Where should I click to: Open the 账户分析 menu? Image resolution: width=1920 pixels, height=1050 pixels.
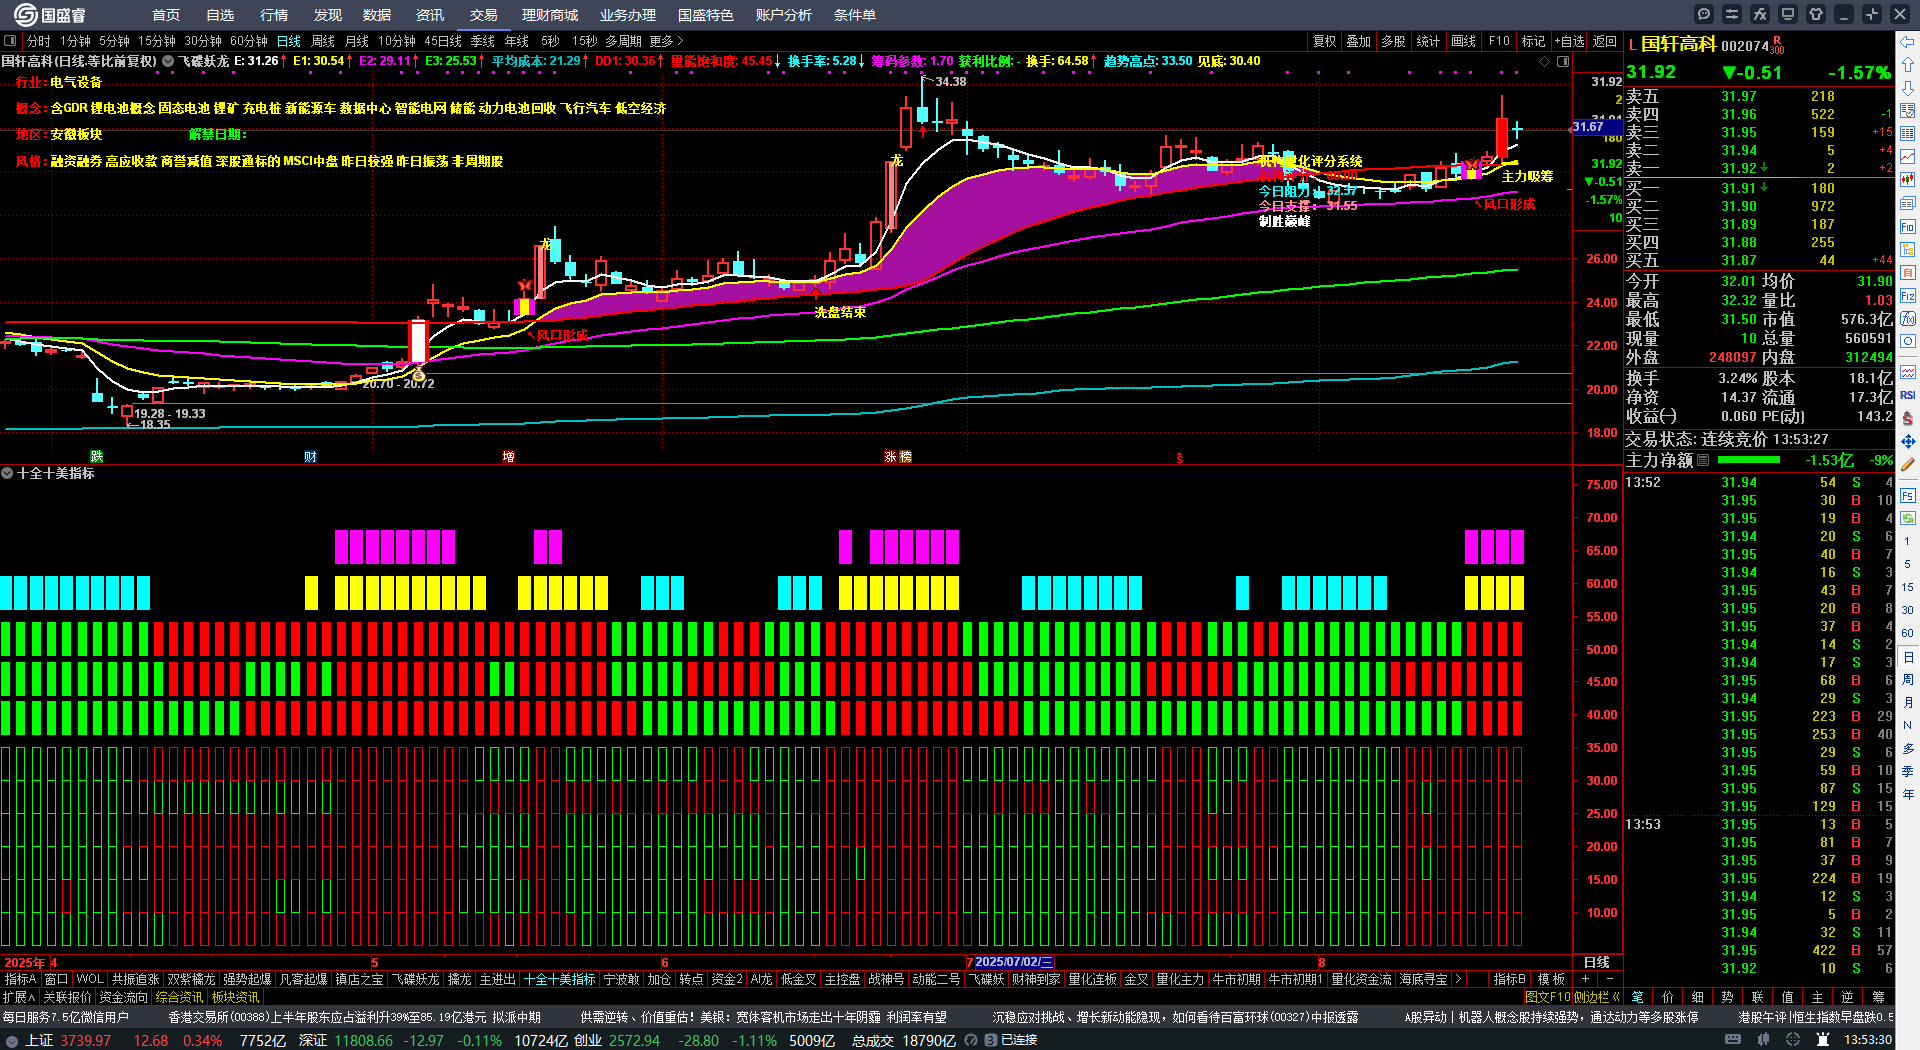click(784, 15)
